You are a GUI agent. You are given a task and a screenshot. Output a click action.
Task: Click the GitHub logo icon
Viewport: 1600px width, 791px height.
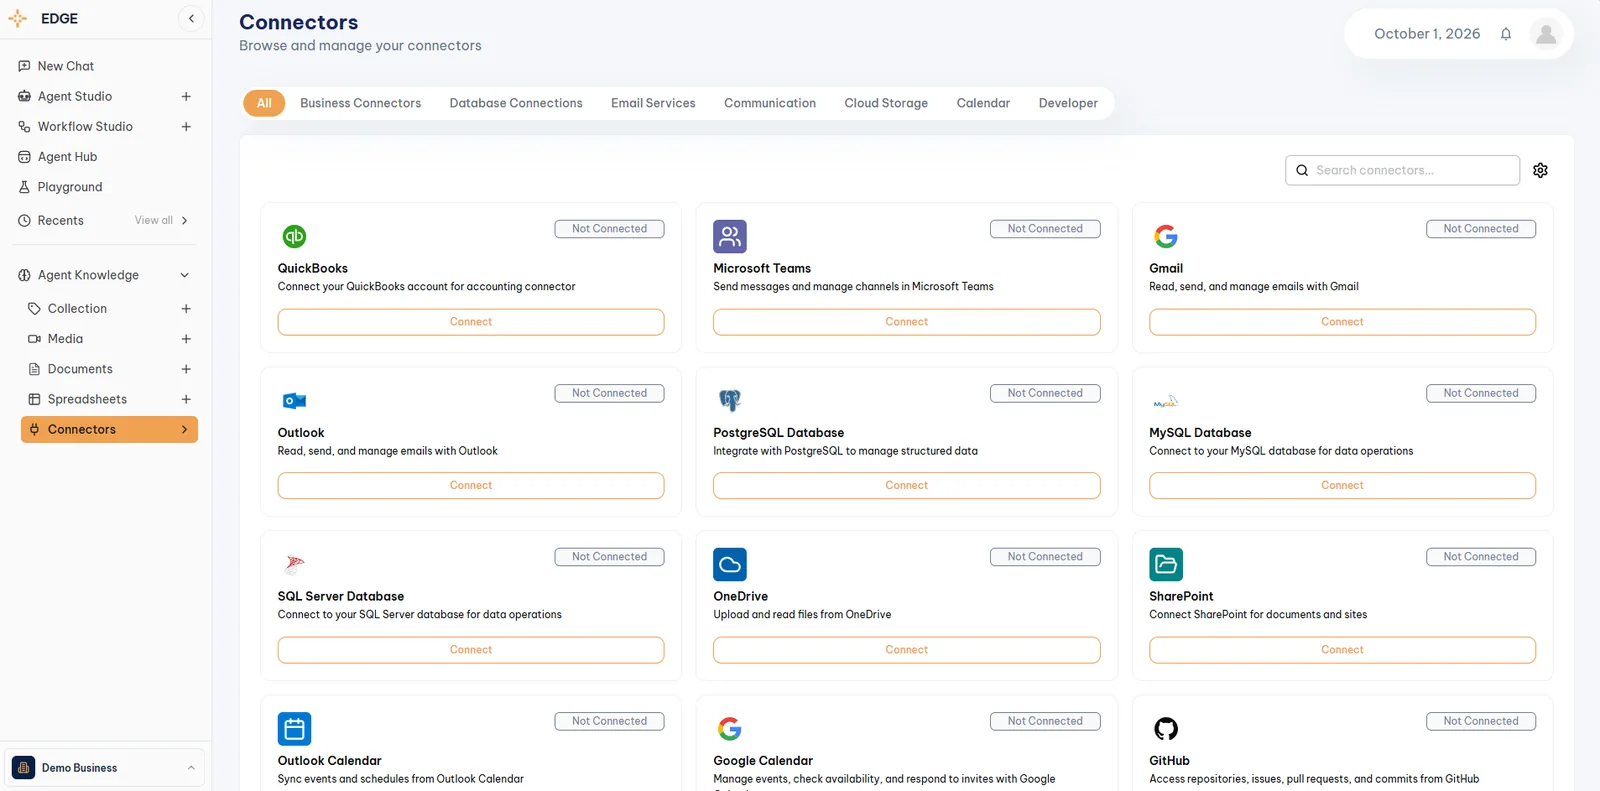[1166, 728]
